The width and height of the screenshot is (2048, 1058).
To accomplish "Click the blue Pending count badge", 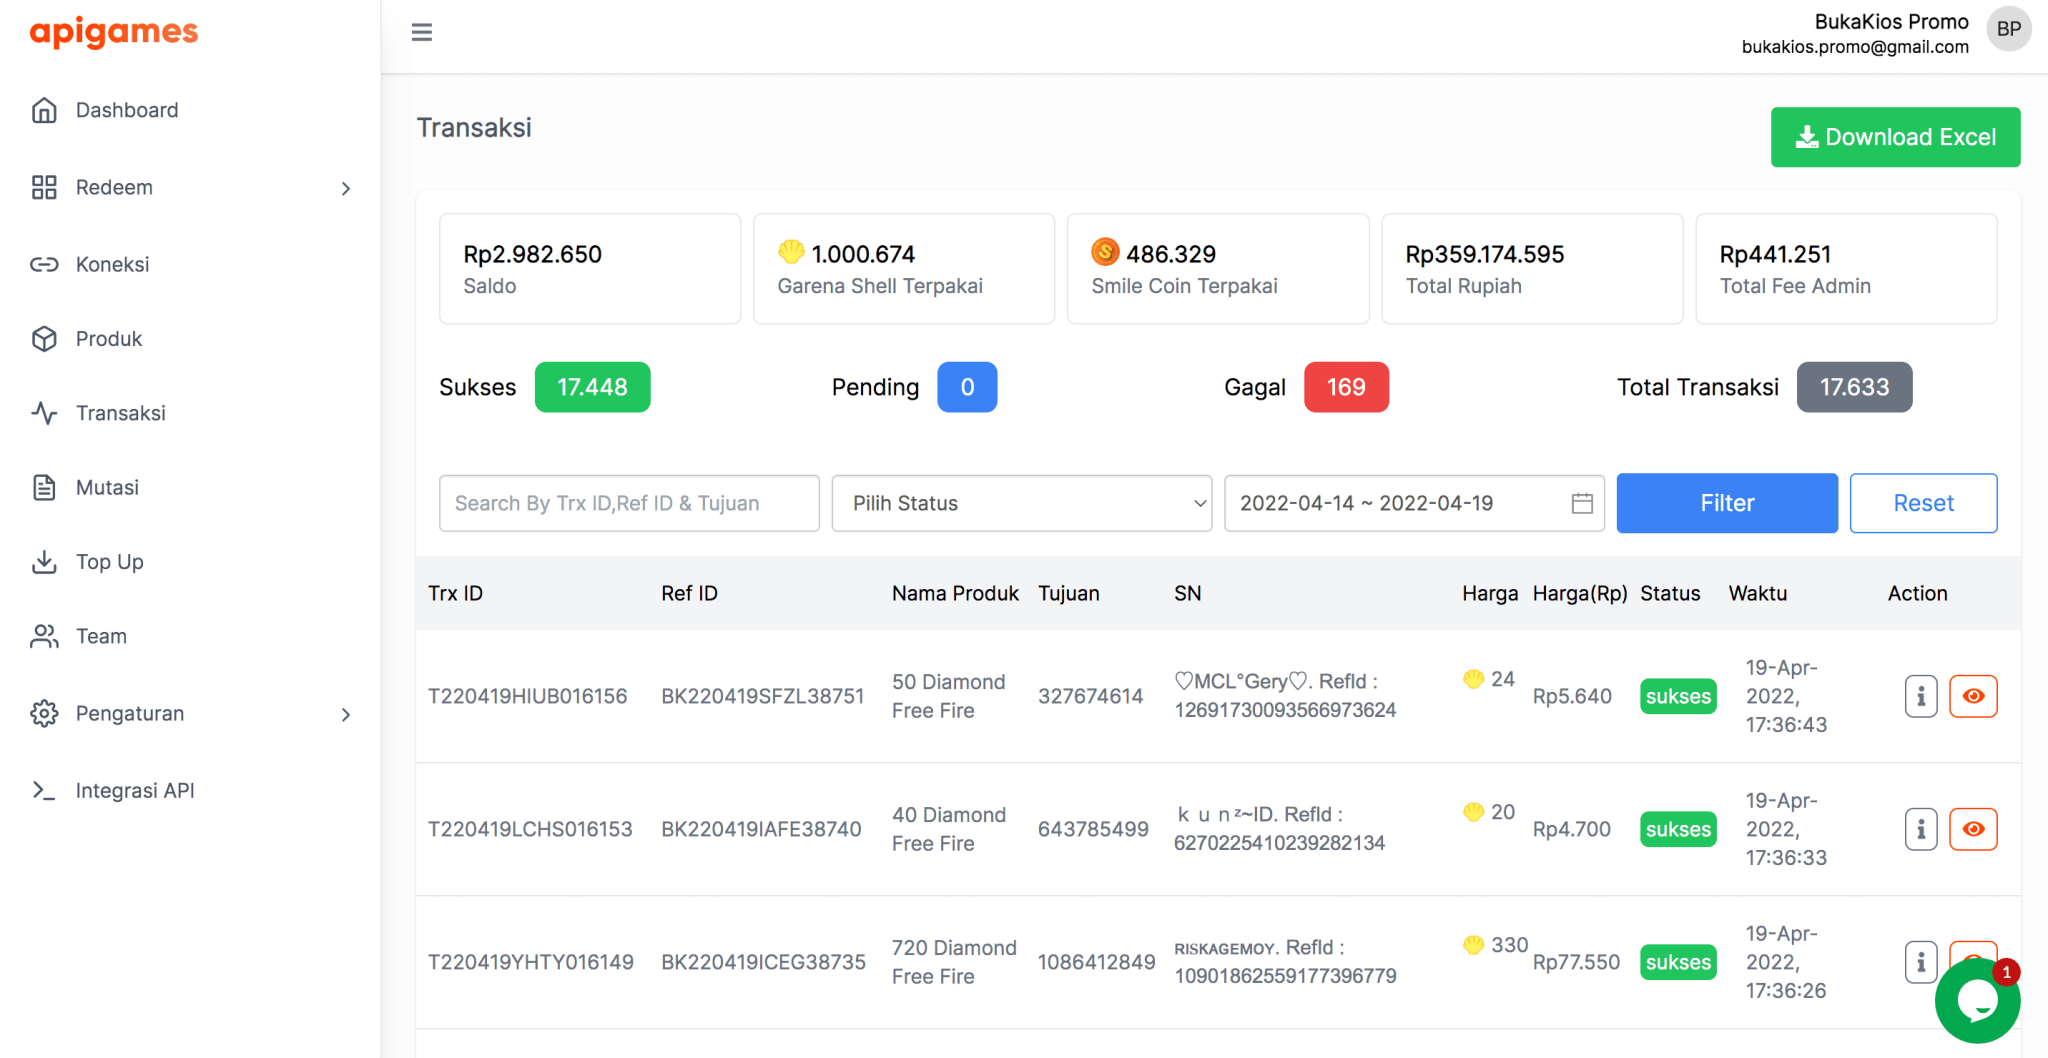I will tap(967, 387).
